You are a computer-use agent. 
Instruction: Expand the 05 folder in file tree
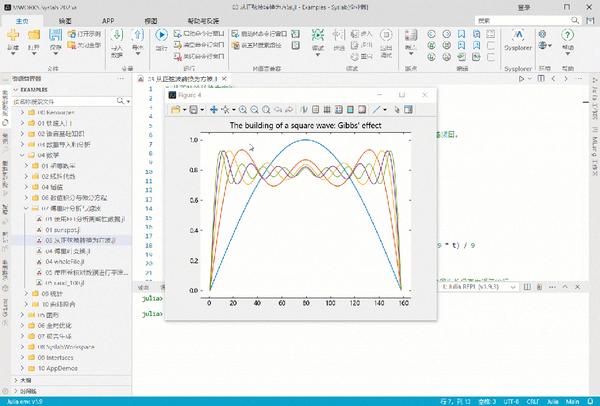tap(23, 315)
